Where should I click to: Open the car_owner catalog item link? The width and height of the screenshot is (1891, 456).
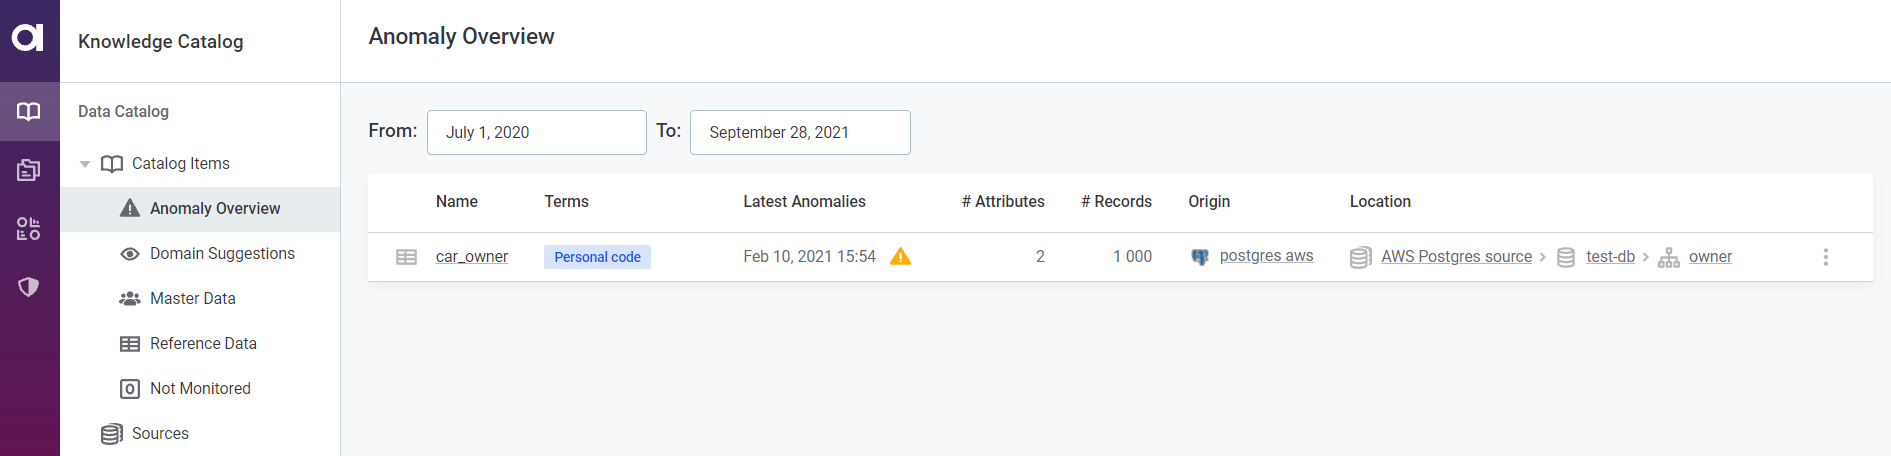472,257
